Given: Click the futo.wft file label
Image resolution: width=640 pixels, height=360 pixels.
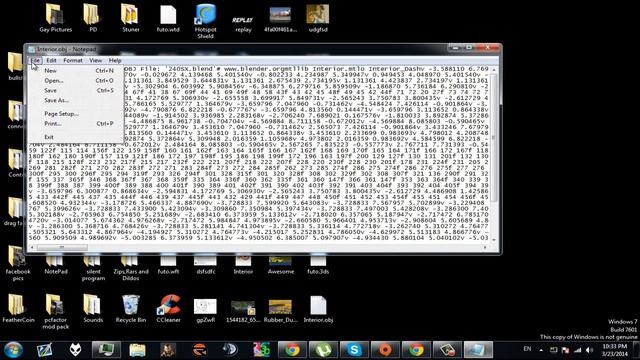Looking at the screenshot, I should [x=168, y=271].
